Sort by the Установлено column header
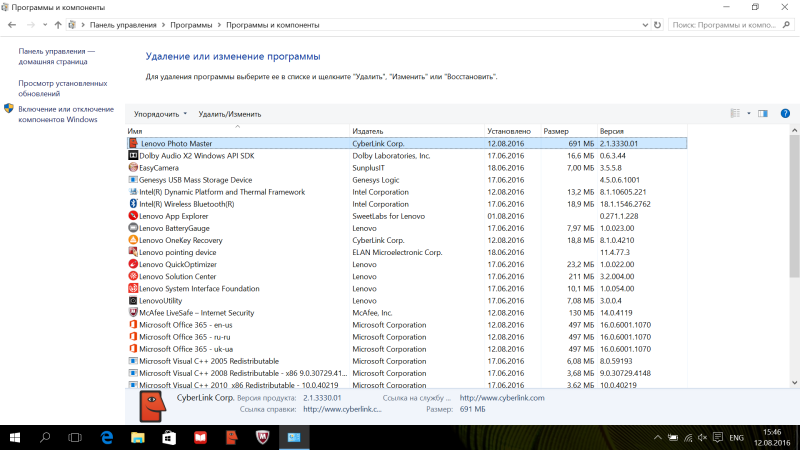 coord(512,131)
